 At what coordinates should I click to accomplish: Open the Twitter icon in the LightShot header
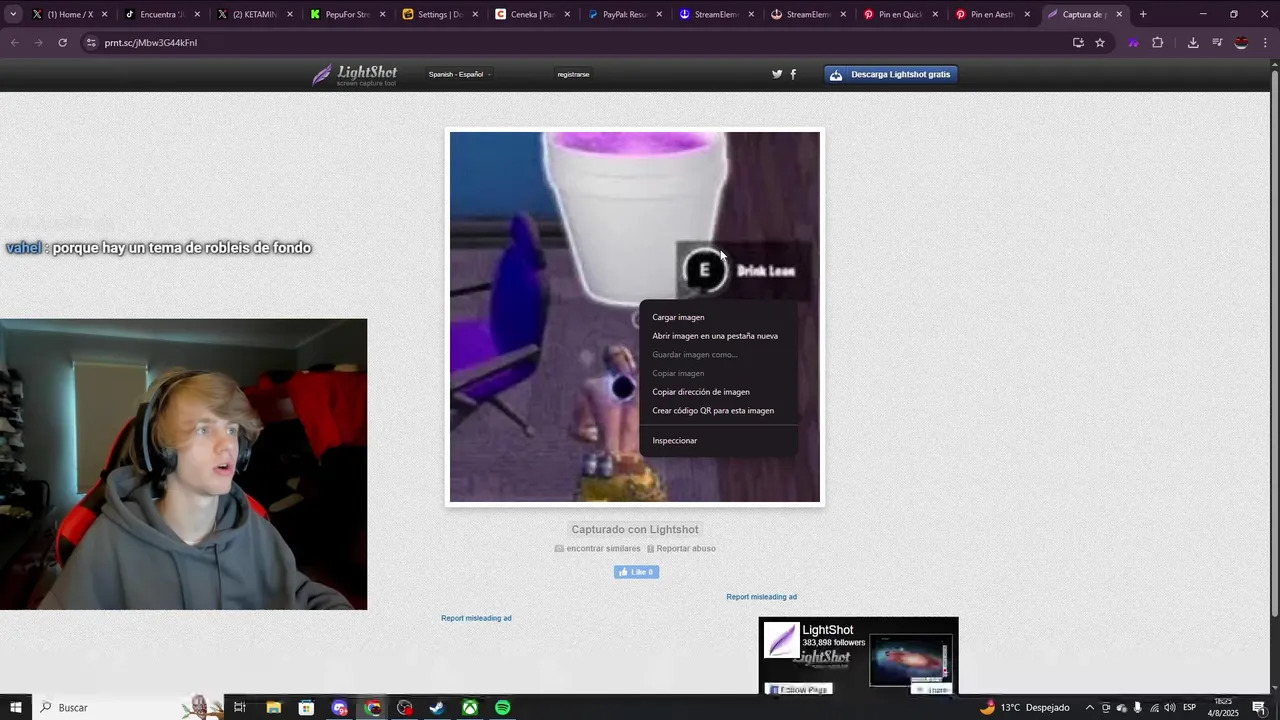pos(777,74)
